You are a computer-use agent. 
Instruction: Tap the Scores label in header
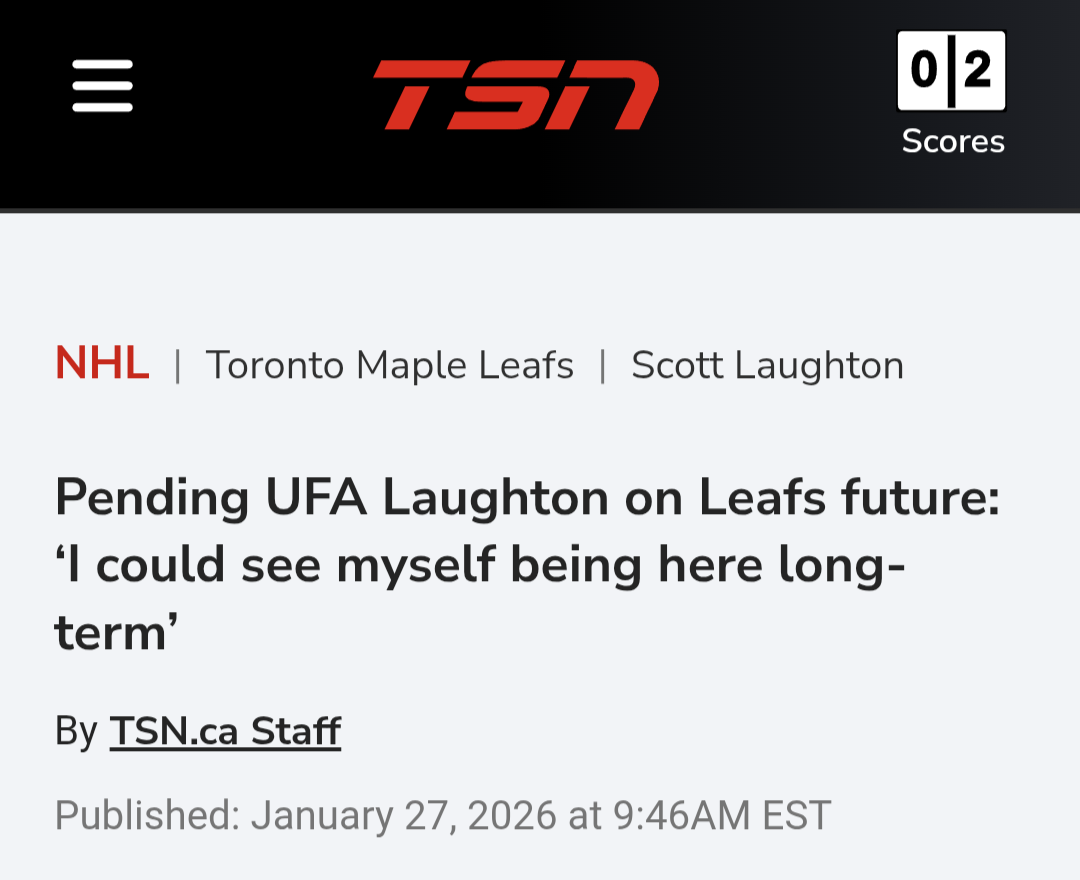coord(953,141)
